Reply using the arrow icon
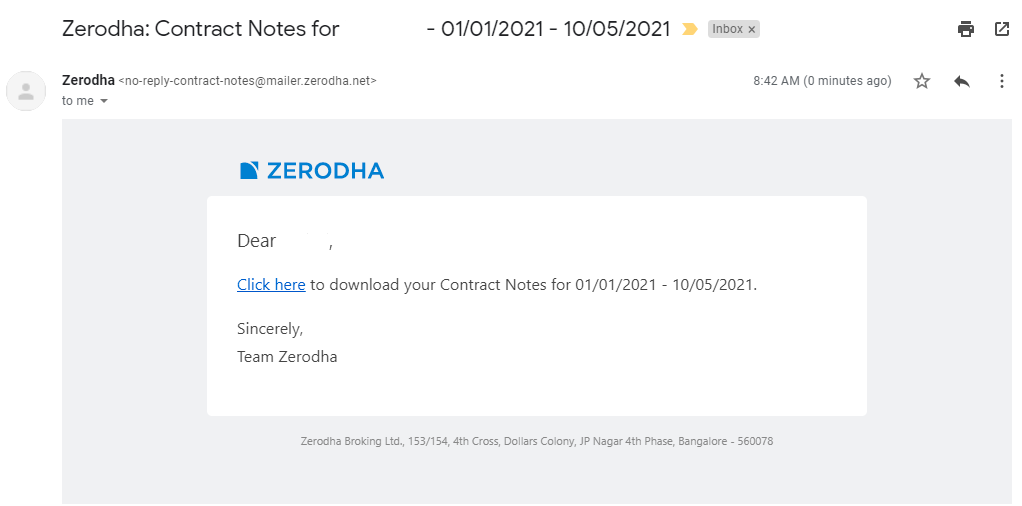1022x506 pixels. 962,82
